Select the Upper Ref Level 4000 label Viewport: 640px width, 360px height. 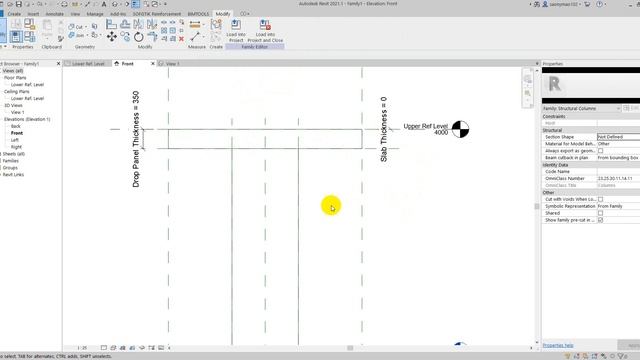[426, 129]
